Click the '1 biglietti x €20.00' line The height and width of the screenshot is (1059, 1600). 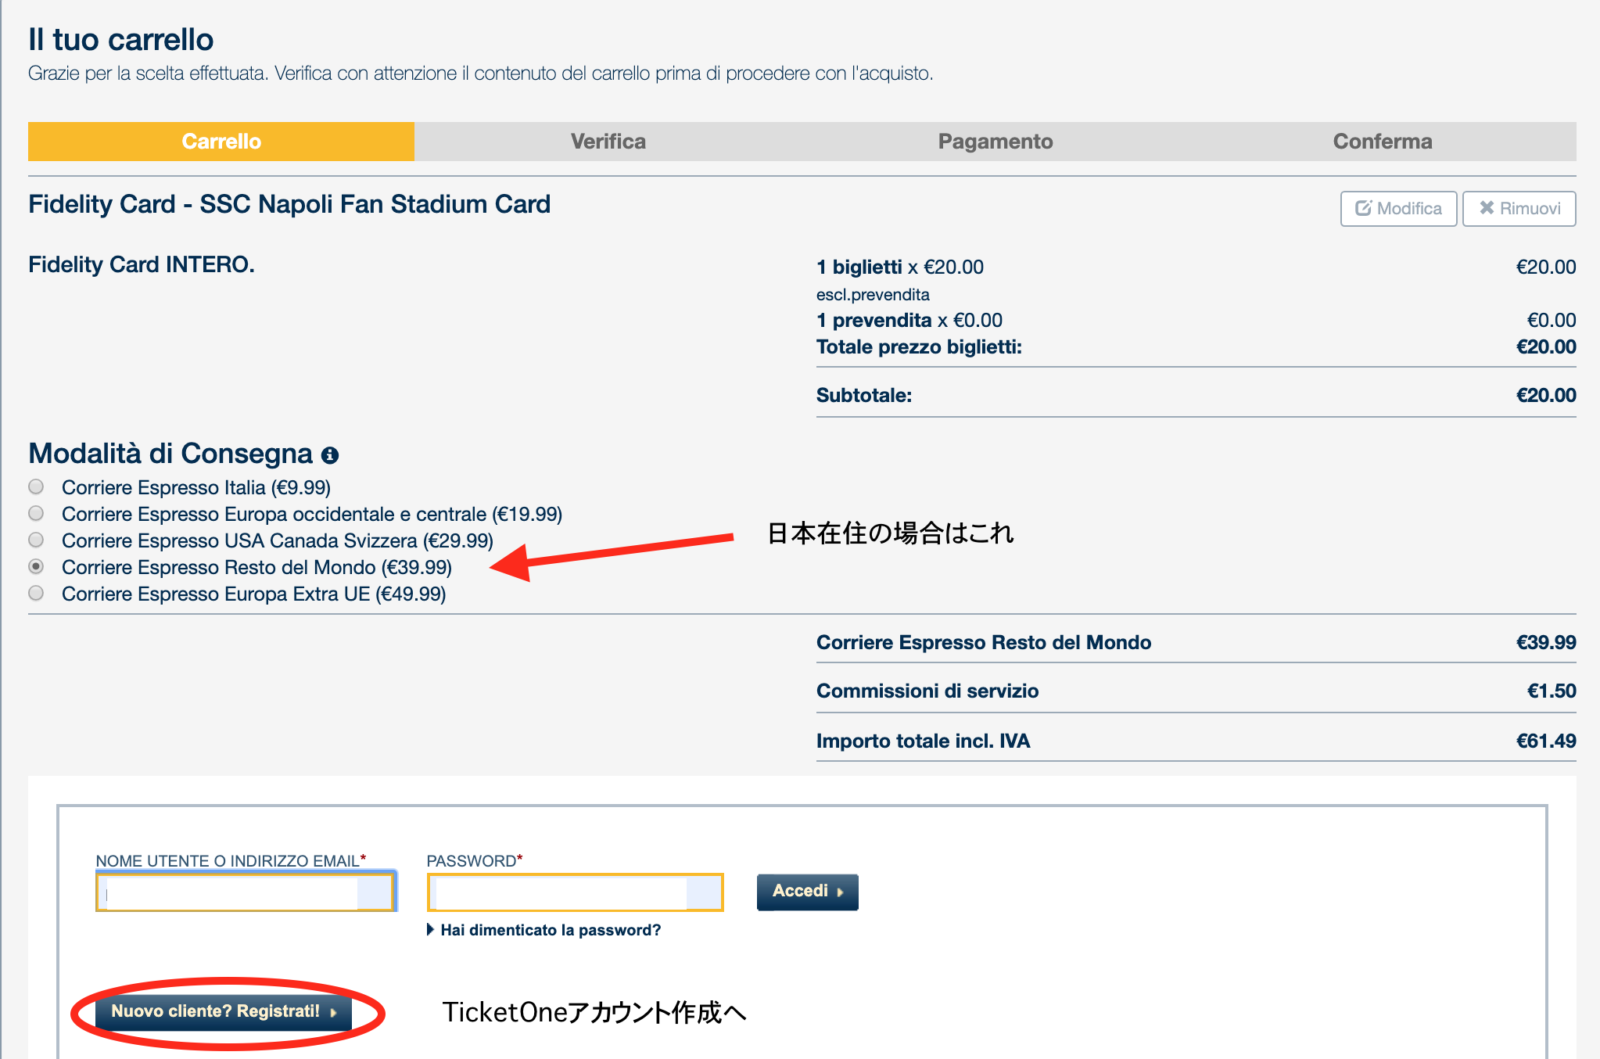click(x=900, y=267)
